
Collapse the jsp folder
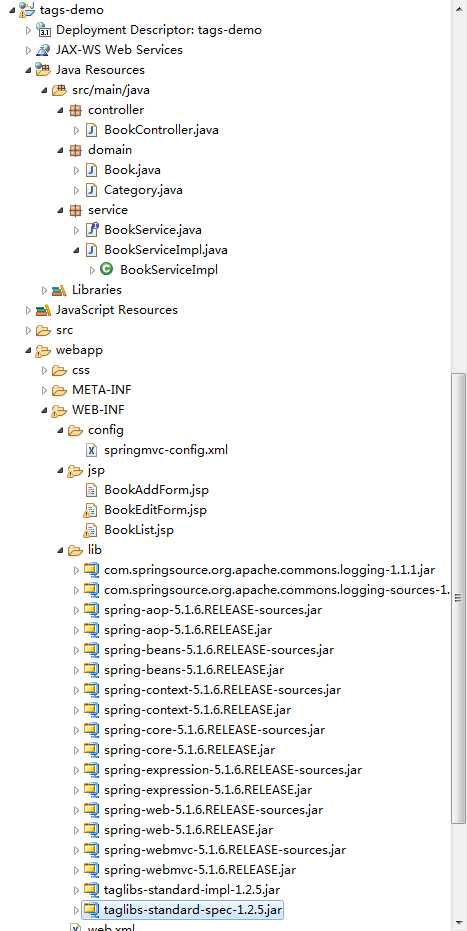(x=60, y=470)
